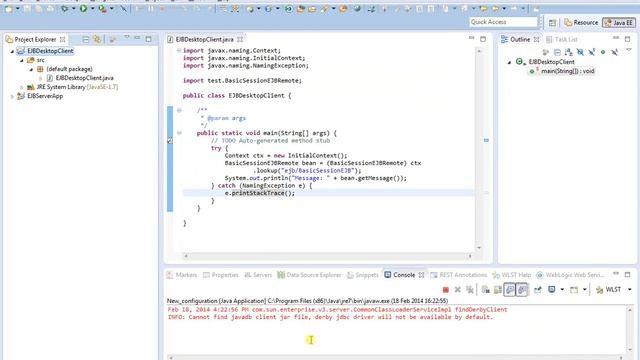Select the Project Explorer tab
Image resolution: width=640 pixels, height=360 pixels.
(35, 40)
